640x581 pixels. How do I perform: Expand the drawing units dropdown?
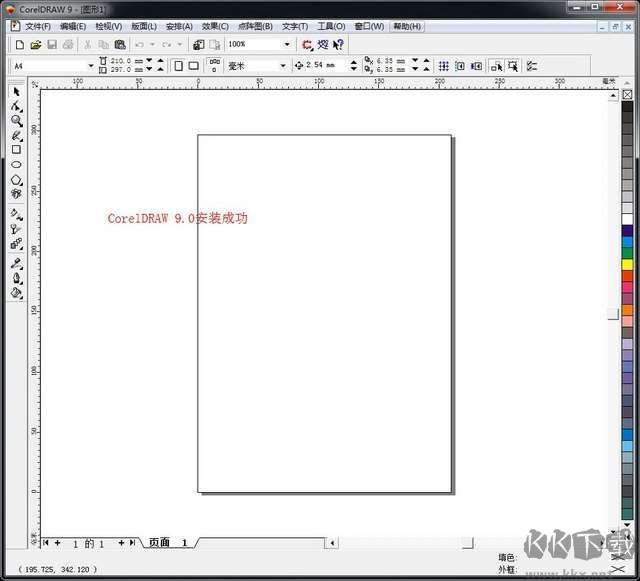click(x=283, y=66)
